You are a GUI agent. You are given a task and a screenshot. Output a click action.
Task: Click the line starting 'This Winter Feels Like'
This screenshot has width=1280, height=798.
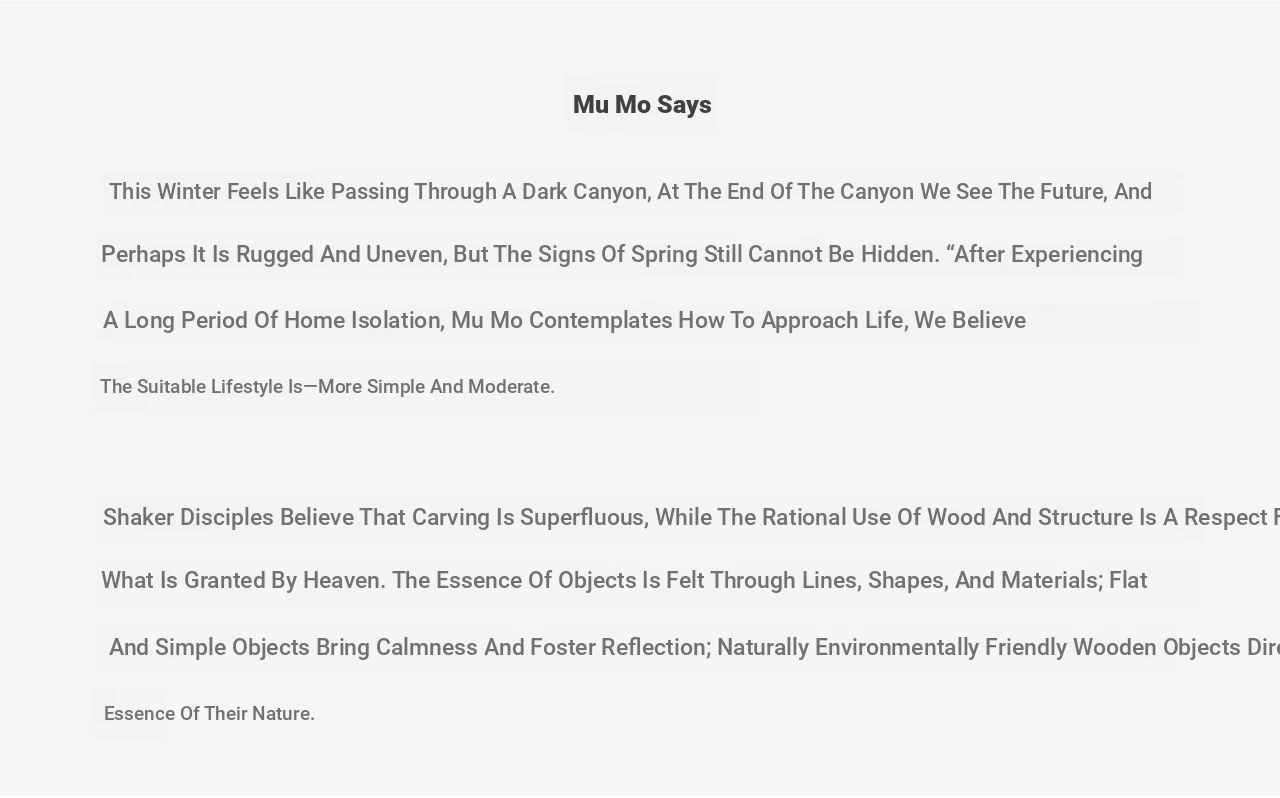tap(630, 191)
